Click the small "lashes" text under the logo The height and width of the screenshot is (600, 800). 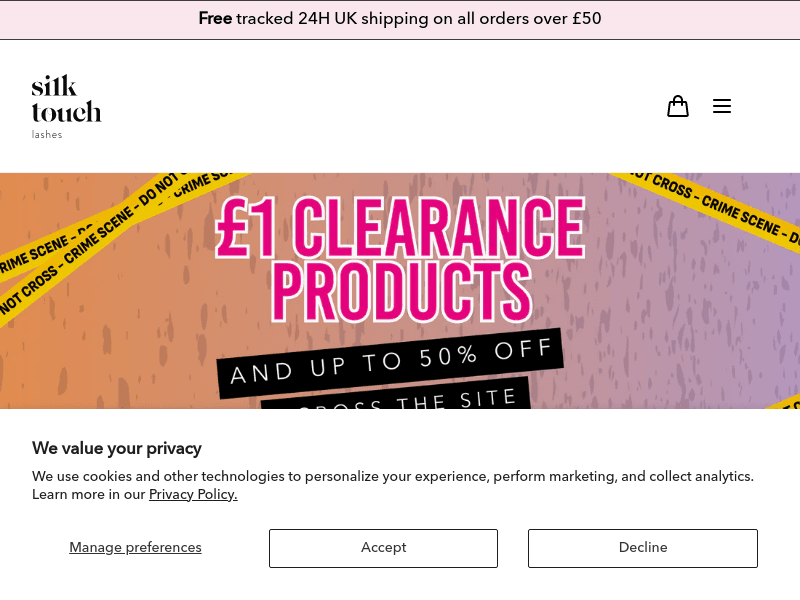[47, 135]
